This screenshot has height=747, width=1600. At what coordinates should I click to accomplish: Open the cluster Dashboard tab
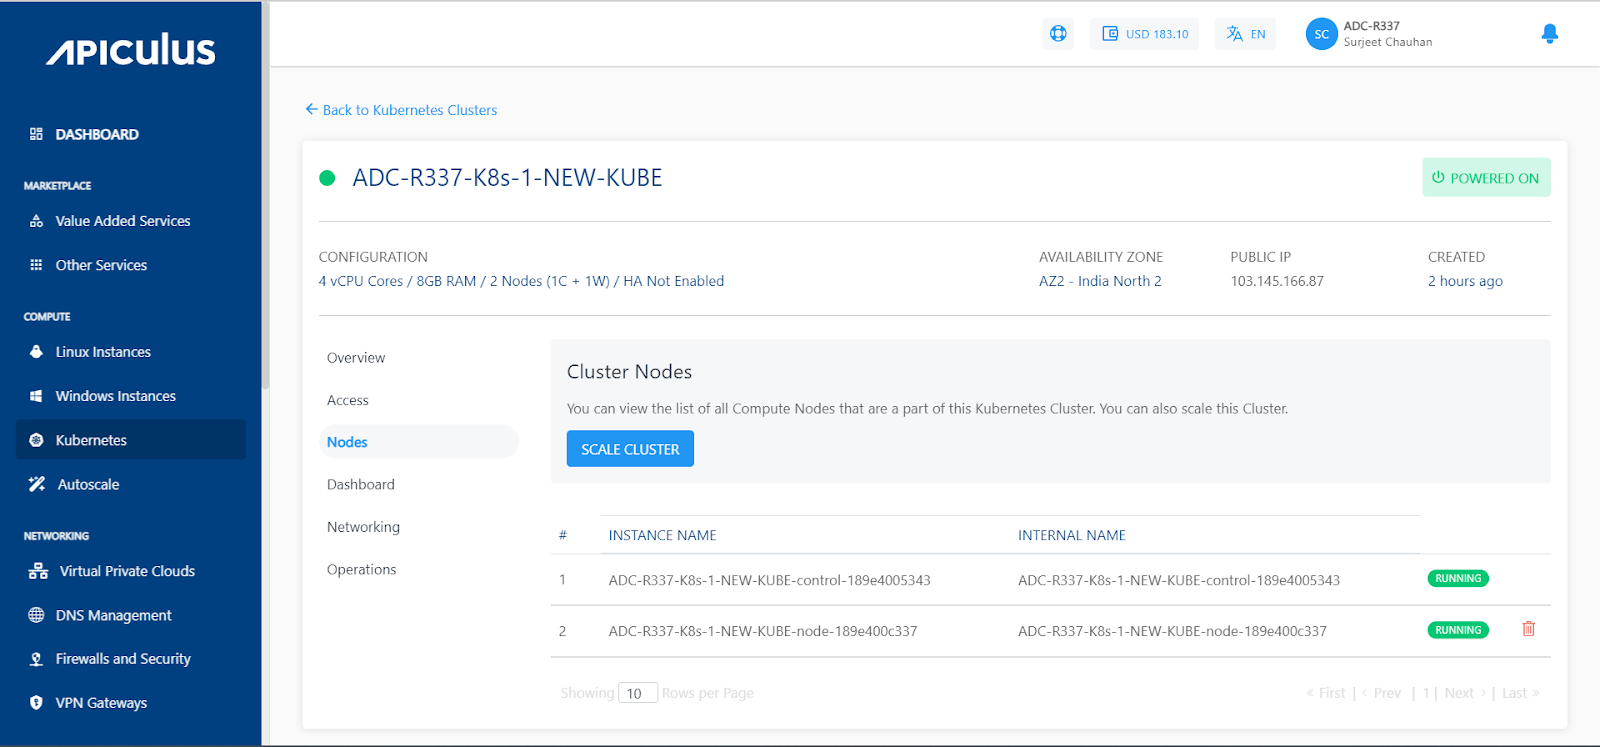click(361, 485)
